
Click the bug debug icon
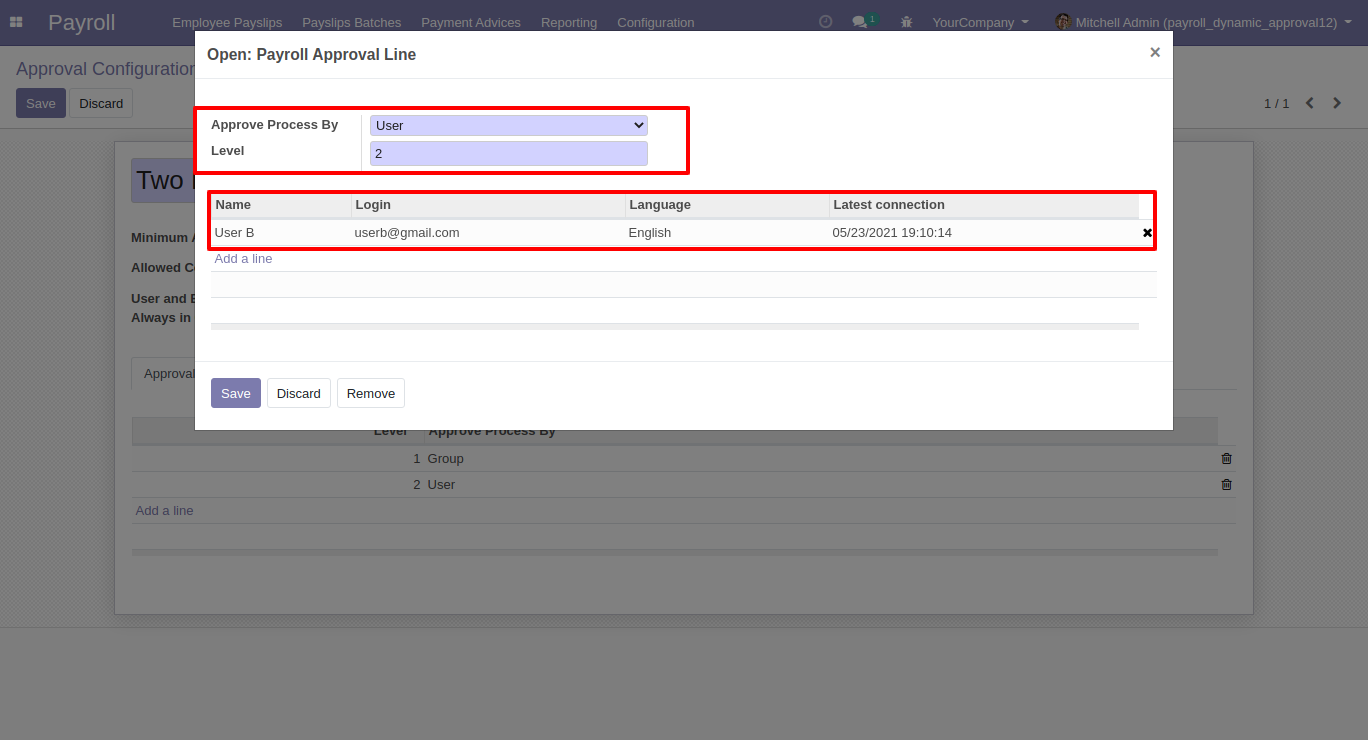[x=906, y=22]
